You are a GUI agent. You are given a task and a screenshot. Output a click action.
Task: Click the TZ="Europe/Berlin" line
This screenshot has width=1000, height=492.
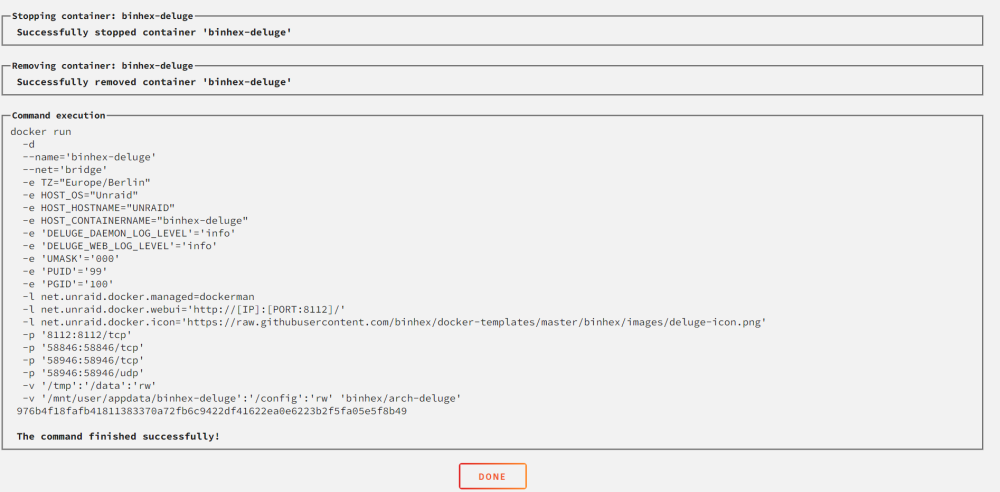coord(86,183)
